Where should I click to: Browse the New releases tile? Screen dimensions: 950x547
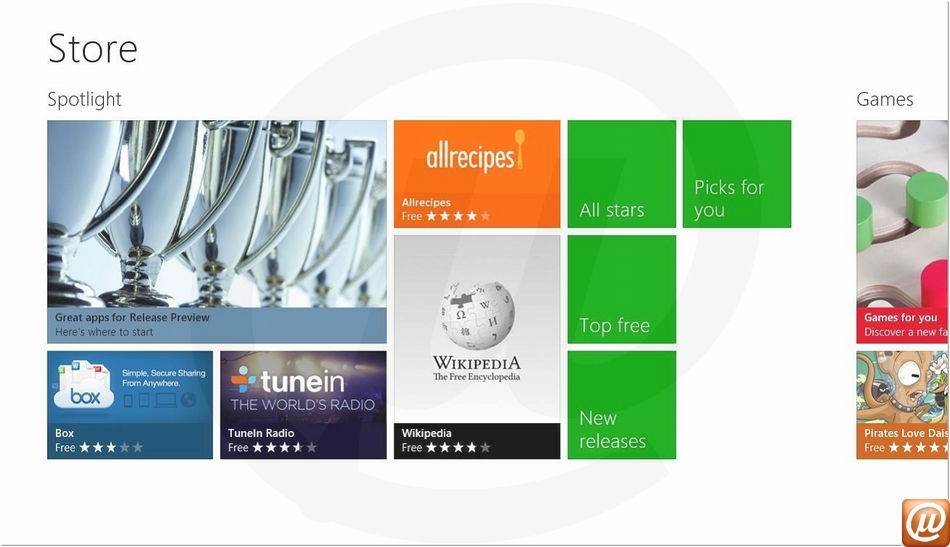click(x=622, y=405)
